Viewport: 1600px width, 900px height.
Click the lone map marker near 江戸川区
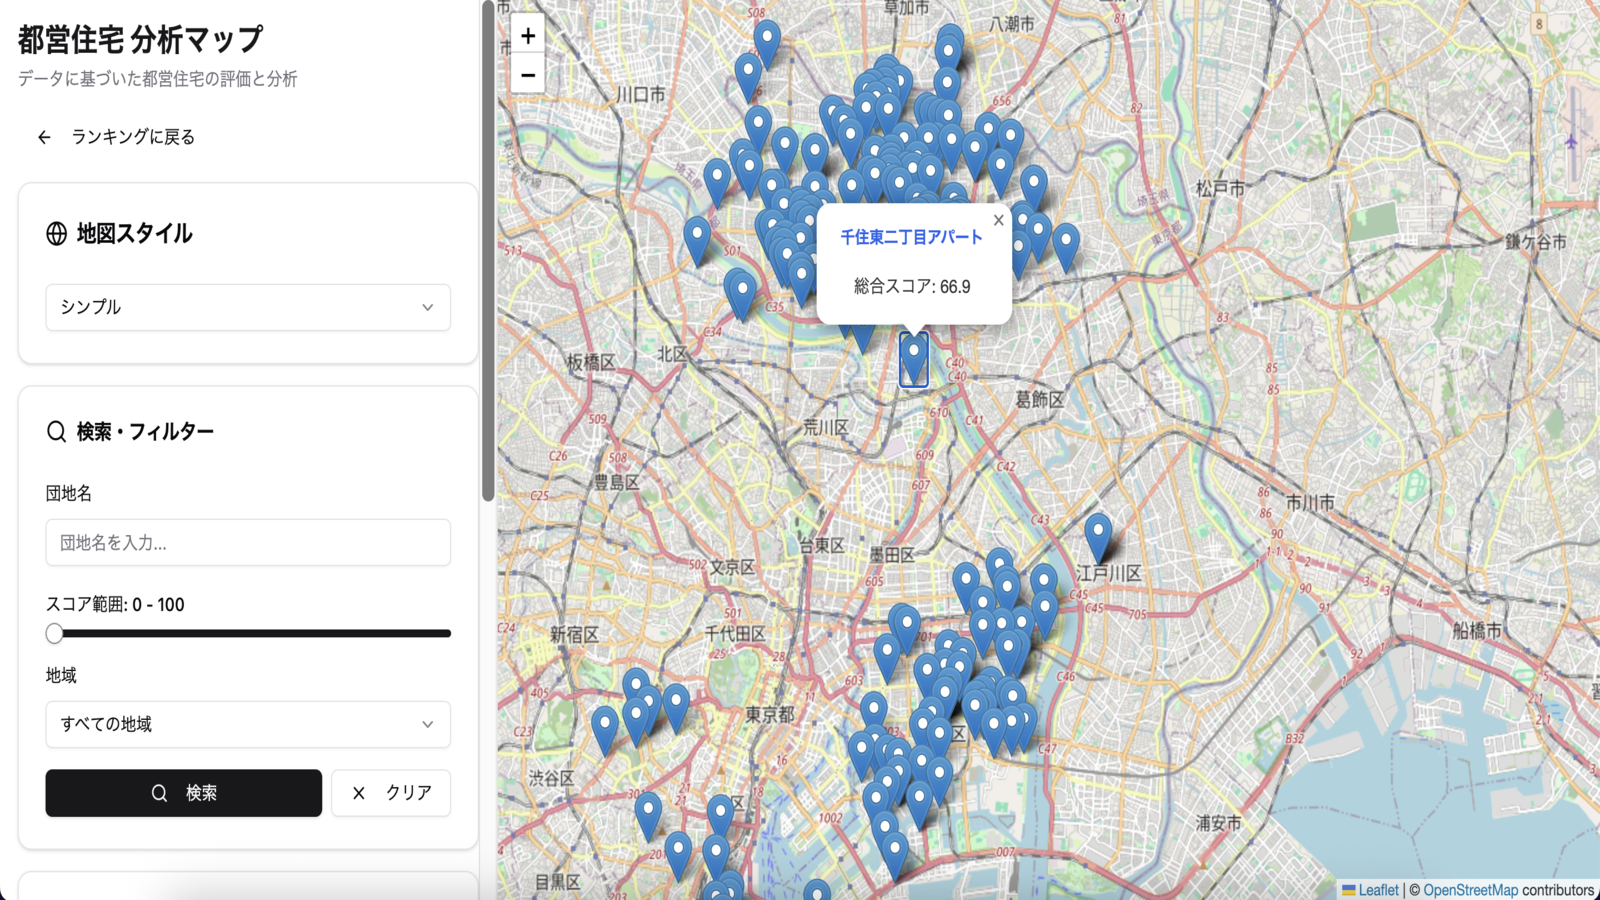pos(1098,538)
